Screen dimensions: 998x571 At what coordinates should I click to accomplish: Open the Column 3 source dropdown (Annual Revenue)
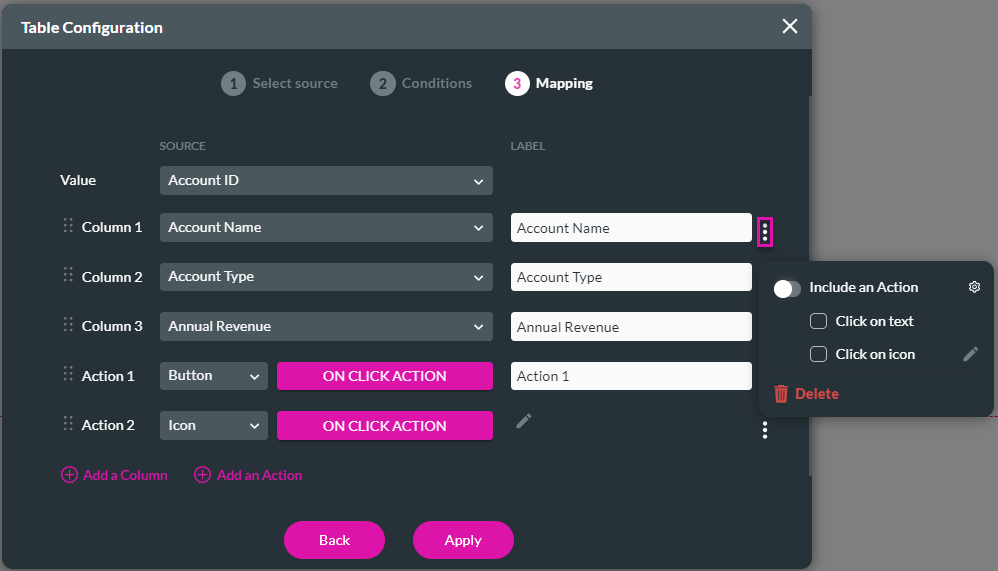point(326,327)
